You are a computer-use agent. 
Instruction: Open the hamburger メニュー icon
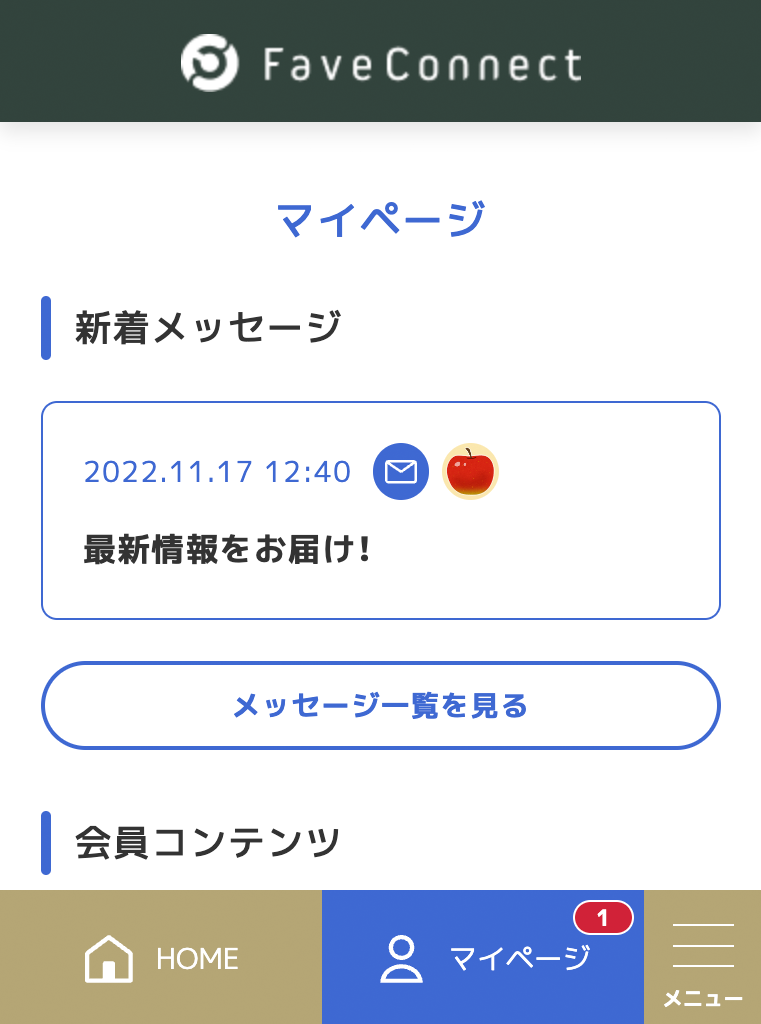click(x=703, y=946)
